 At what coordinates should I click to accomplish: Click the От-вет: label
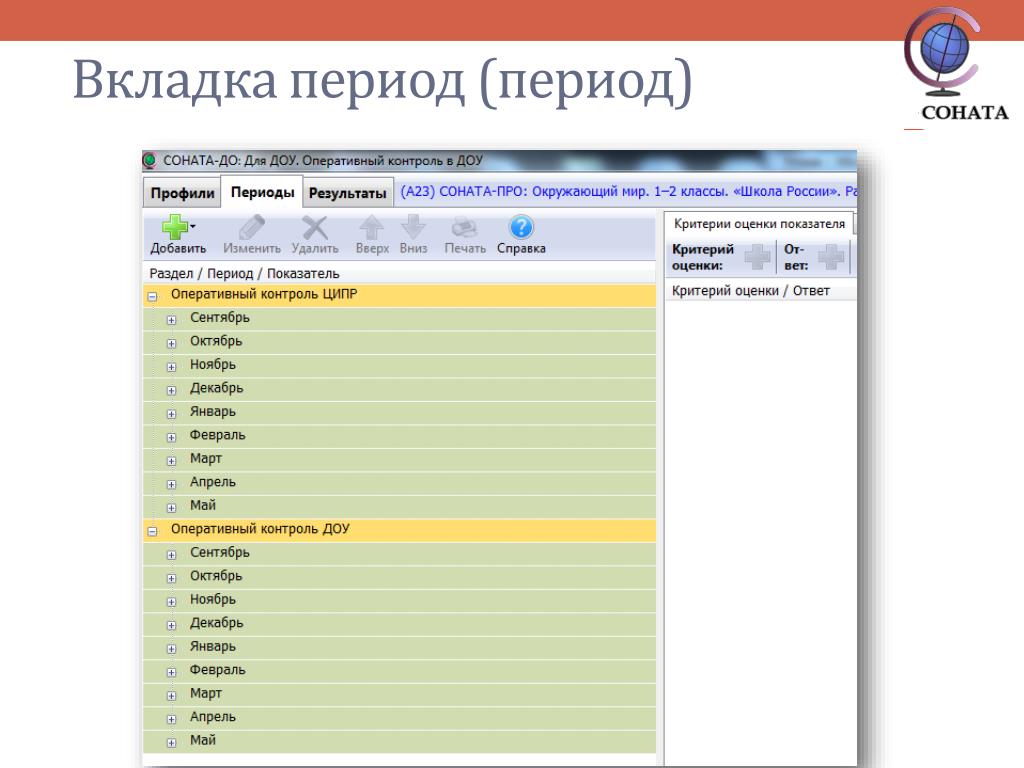pos(795,257)
